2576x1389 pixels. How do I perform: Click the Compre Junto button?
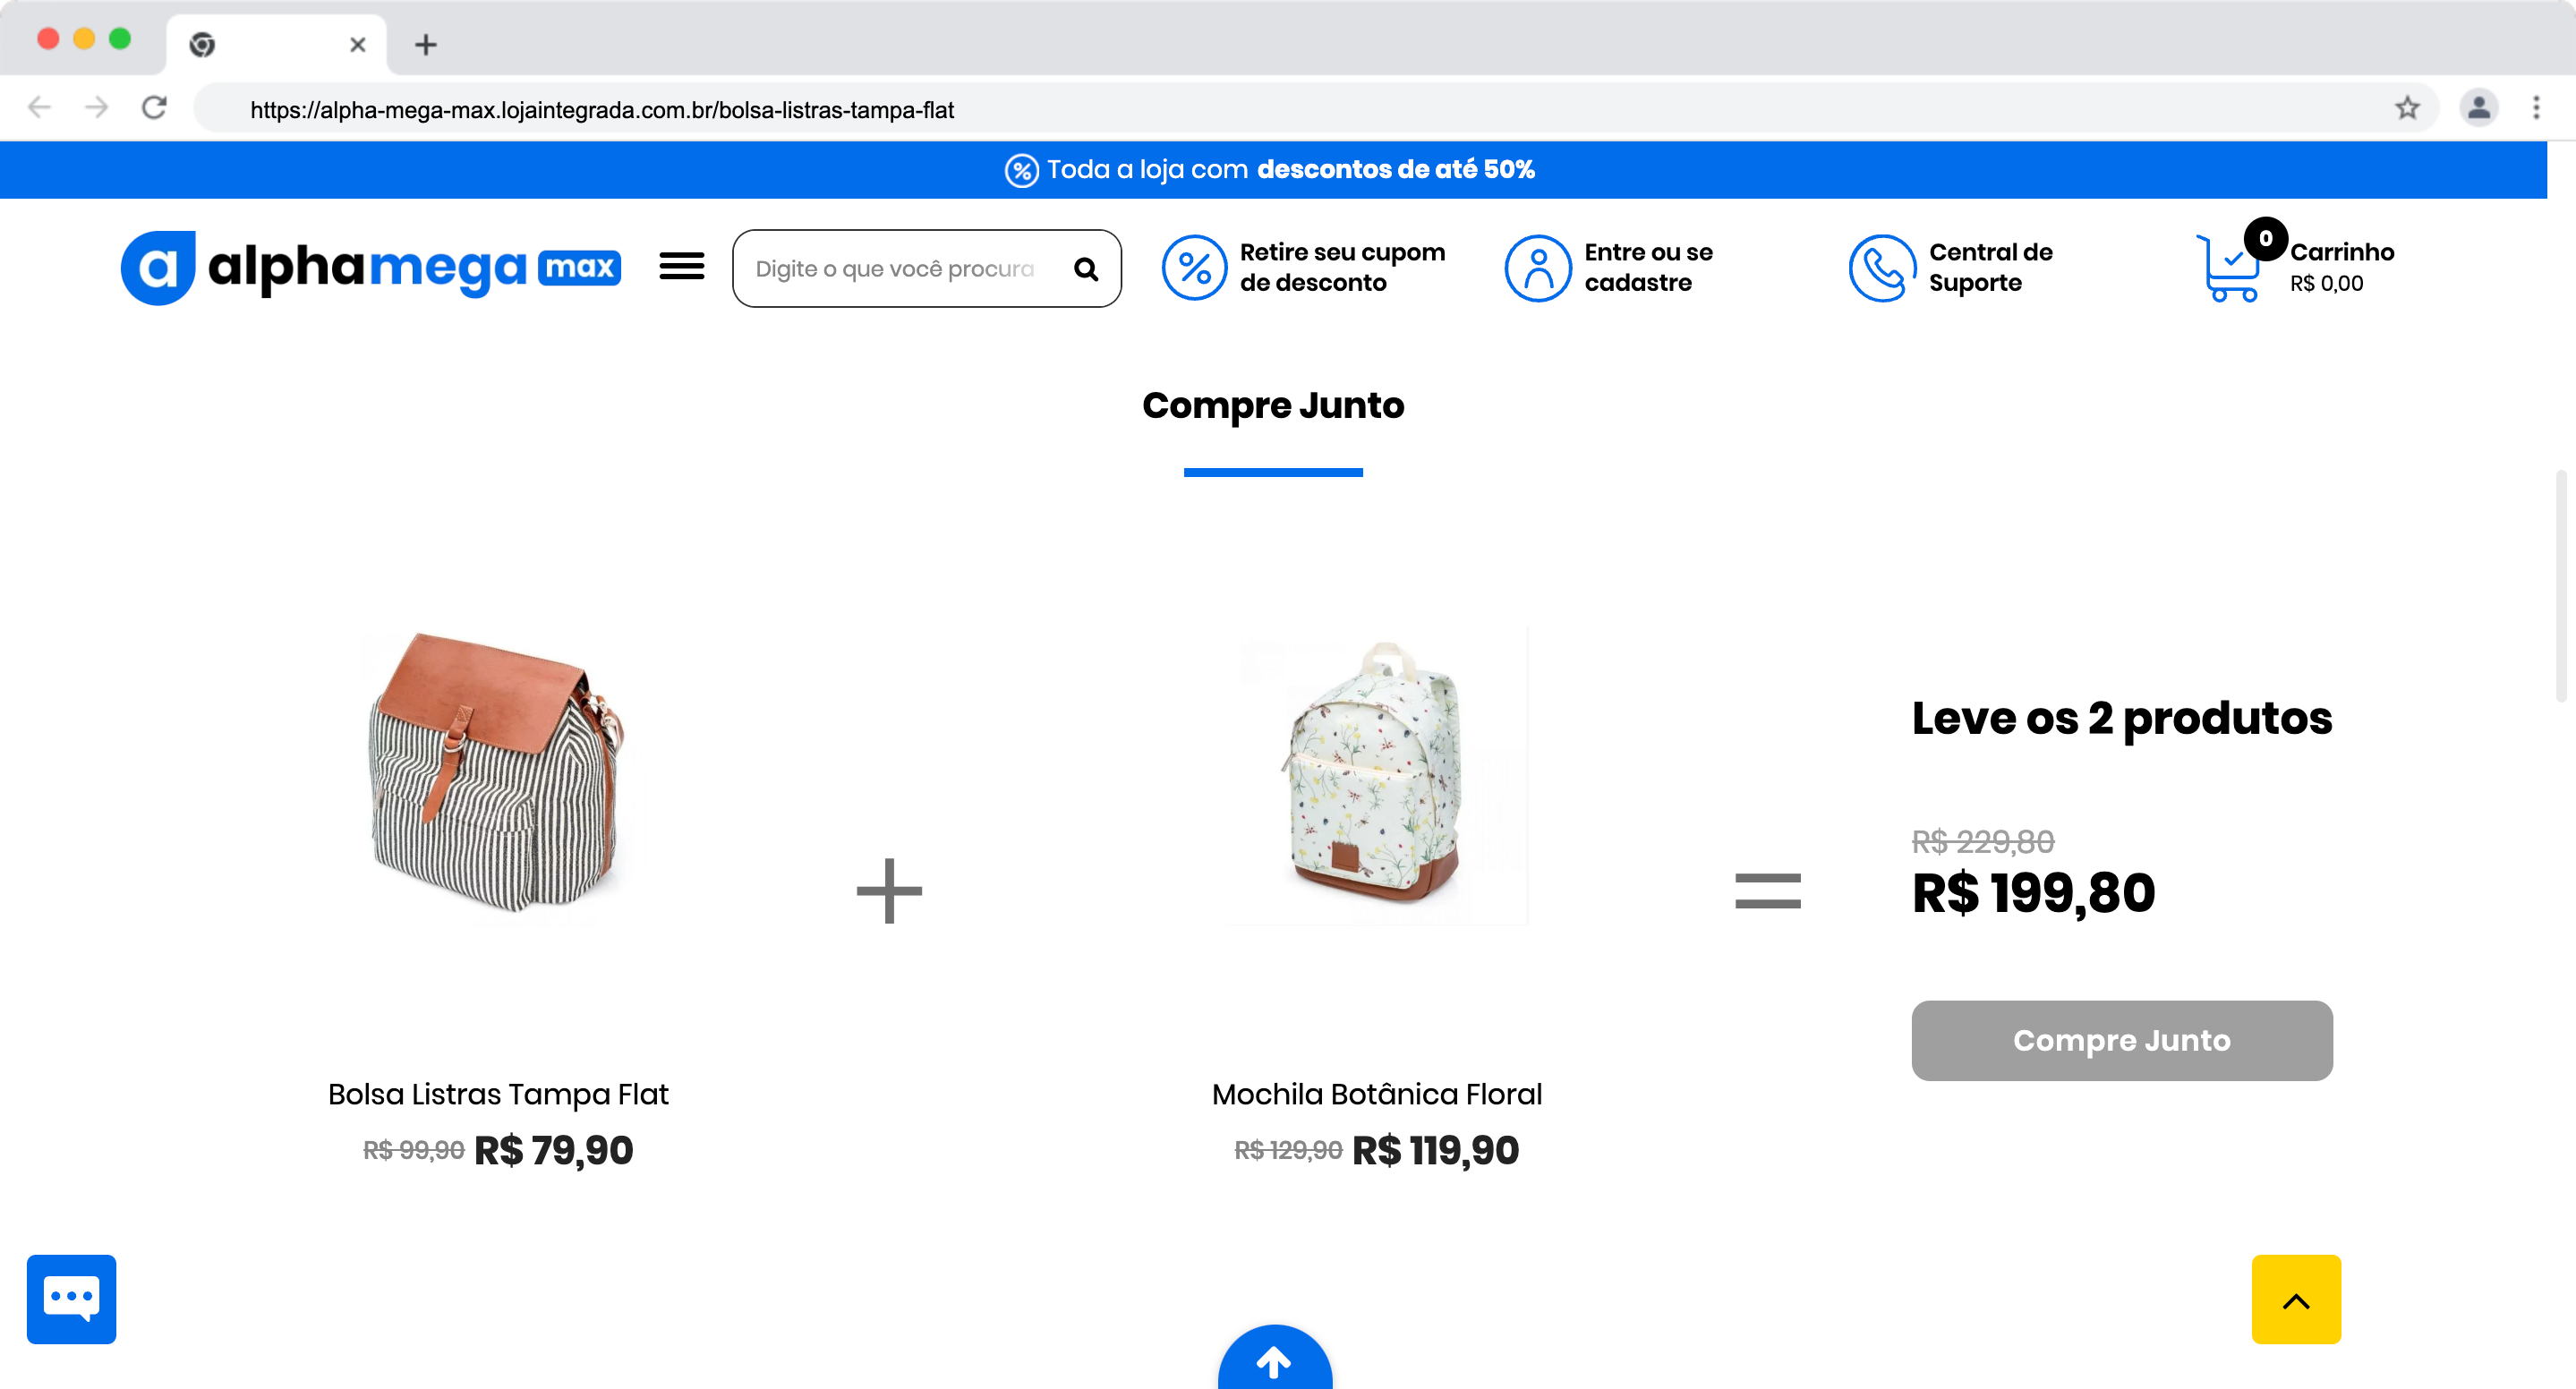pos(2121,1040)
